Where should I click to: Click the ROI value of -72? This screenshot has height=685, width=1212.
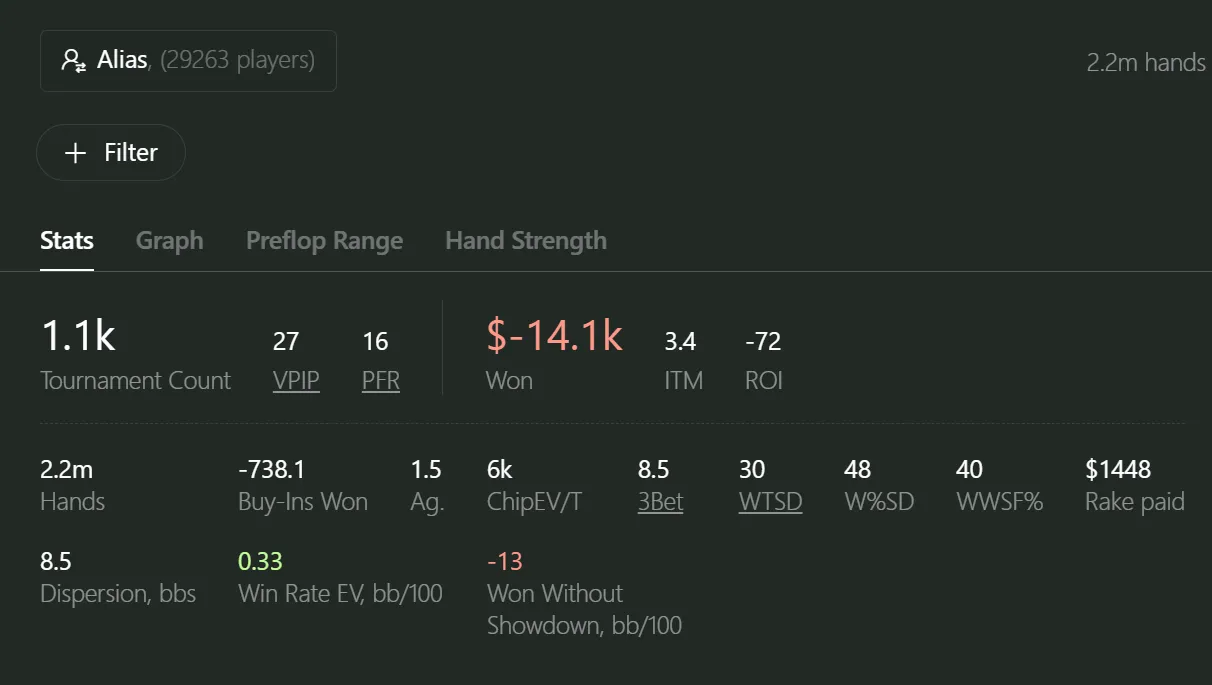click(x=763, y=342)
